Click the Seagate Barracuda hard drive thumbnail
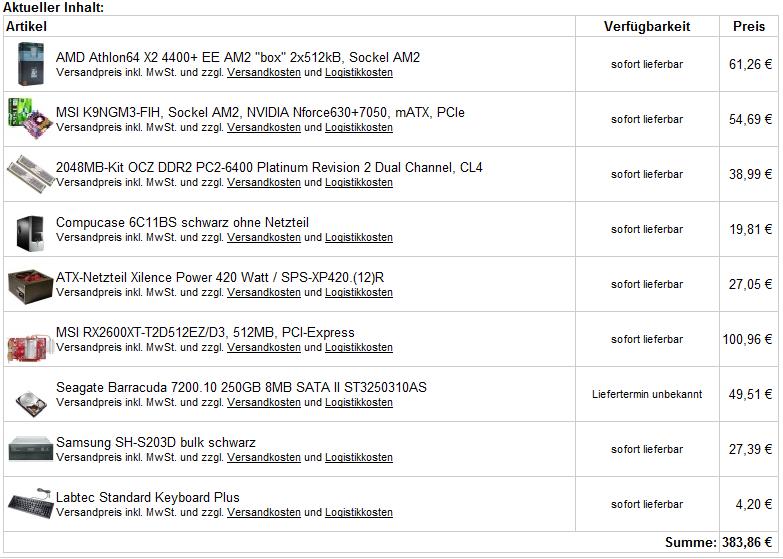The height and width of the screenshot is (559, 783). coord(30,403)
